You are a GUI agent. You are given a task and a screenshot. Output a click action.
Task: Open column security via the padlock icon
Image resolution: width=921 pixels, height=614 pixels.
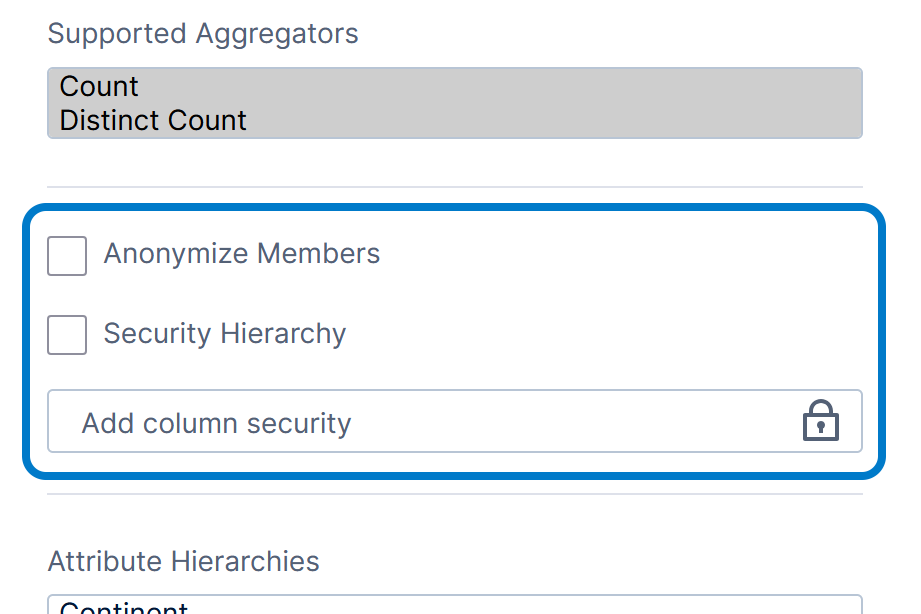[820, 421]
